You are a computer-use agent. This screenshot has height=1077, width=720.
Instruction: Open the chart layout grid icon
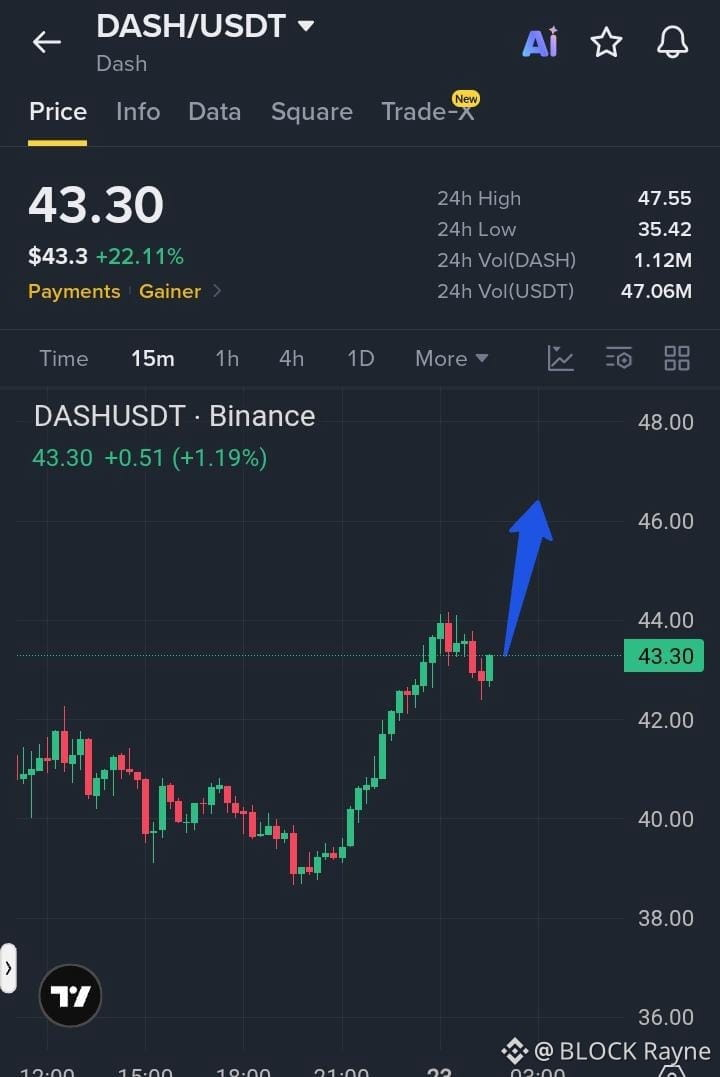tap(677, 359)
